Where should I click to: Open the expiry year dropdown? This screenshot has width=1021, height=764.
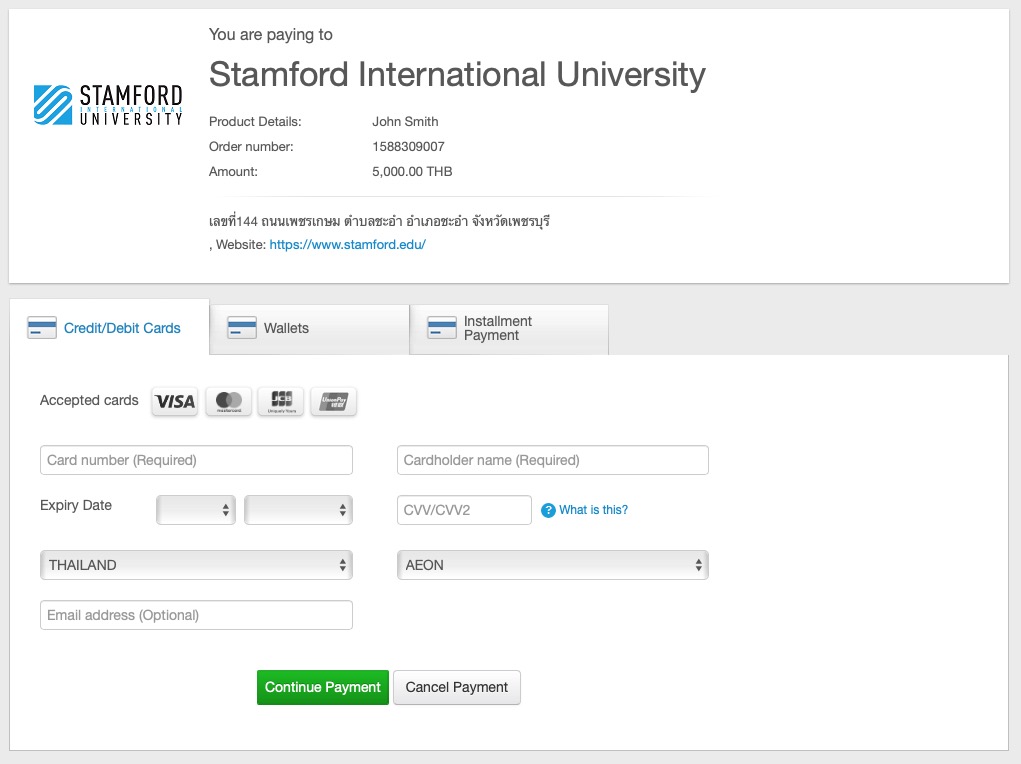(x=298, y=510)
